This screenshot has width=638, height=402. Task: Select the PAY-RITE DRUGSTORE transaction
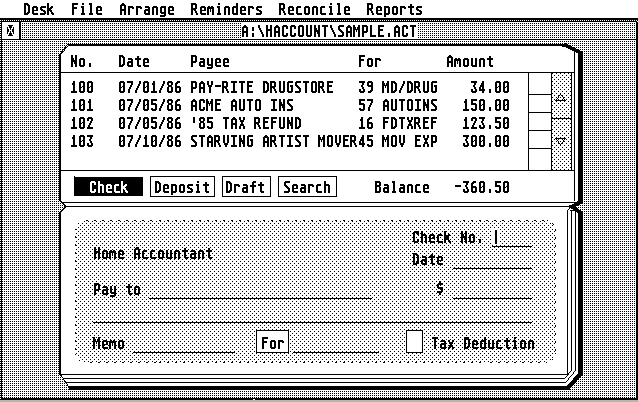pos(262,87)
